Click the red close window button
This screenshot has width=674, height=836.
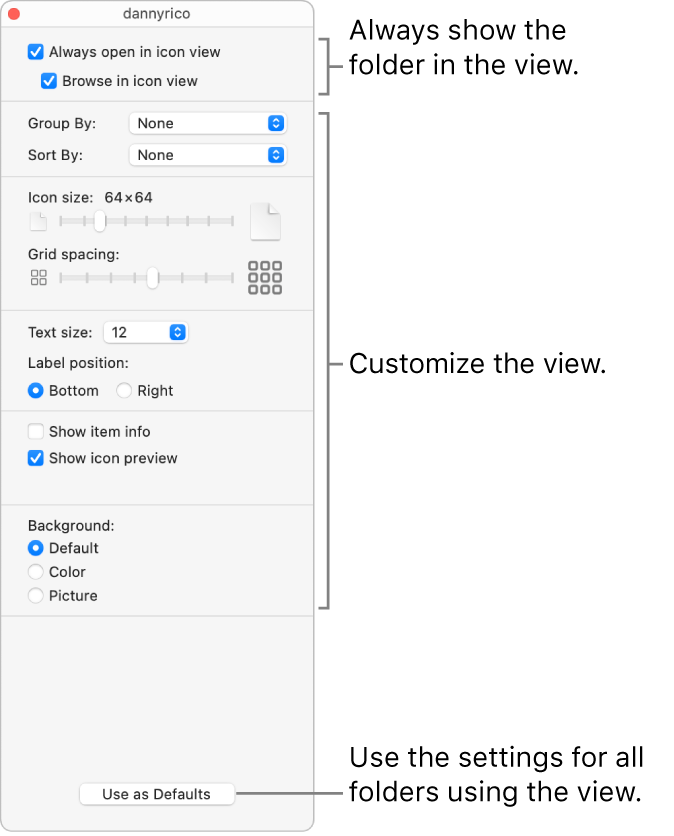pos(15,15)
